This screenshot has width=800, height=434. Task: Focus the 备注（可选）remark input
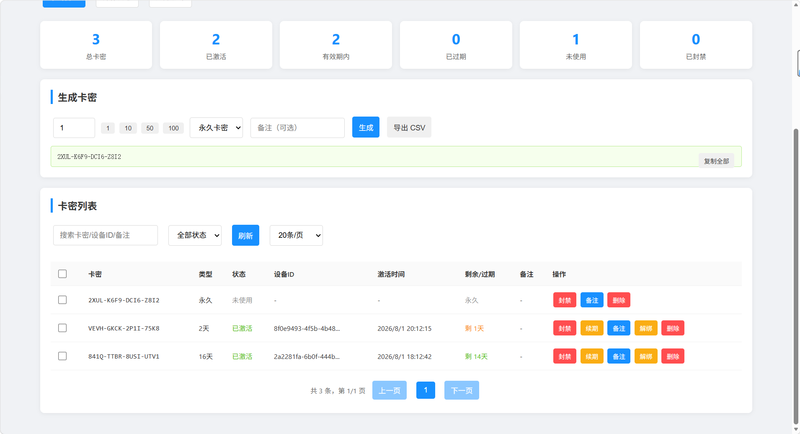(297, 127)
